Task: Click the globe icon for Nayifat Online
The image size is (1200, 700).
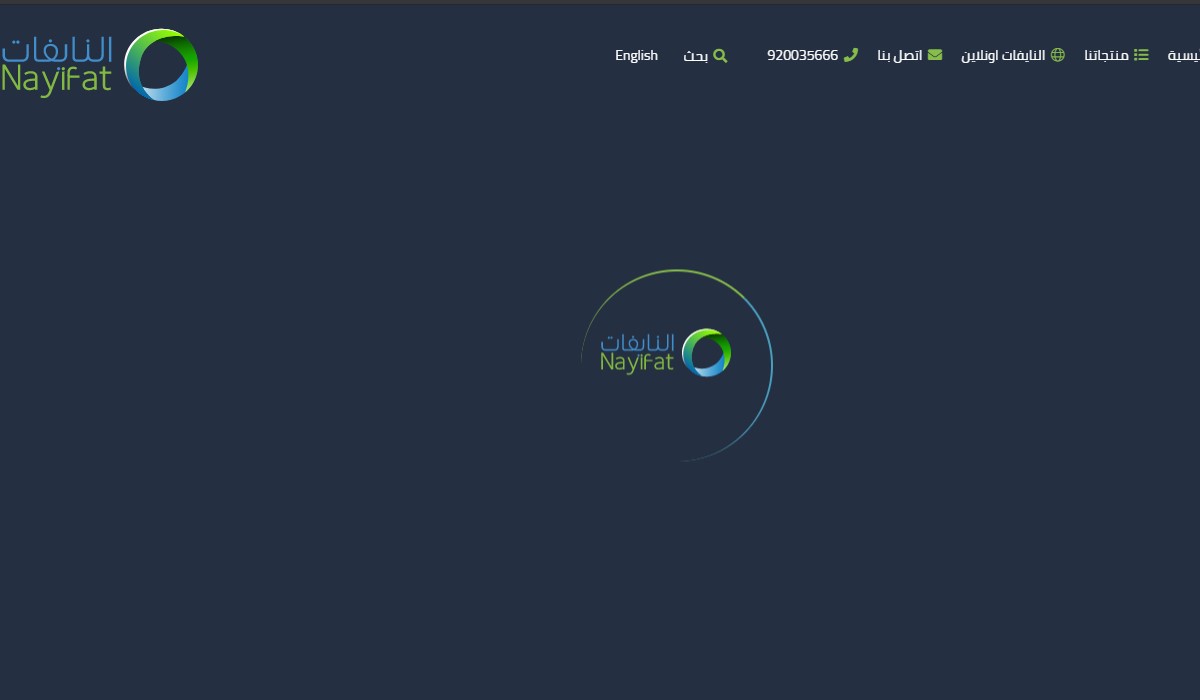Action: (1058, 55)
